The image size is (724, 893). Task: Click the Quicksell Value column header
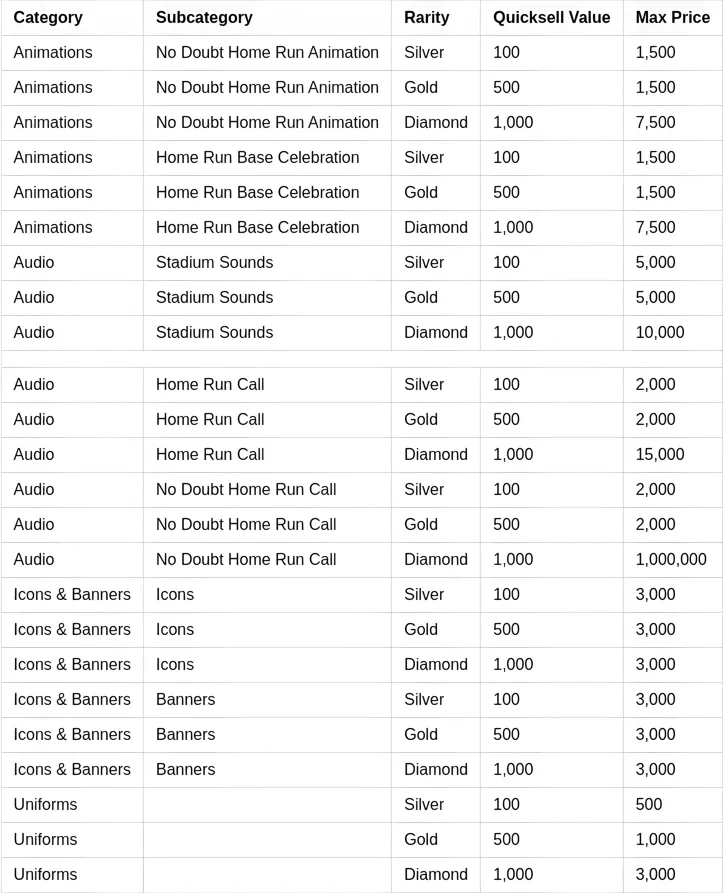551,17
